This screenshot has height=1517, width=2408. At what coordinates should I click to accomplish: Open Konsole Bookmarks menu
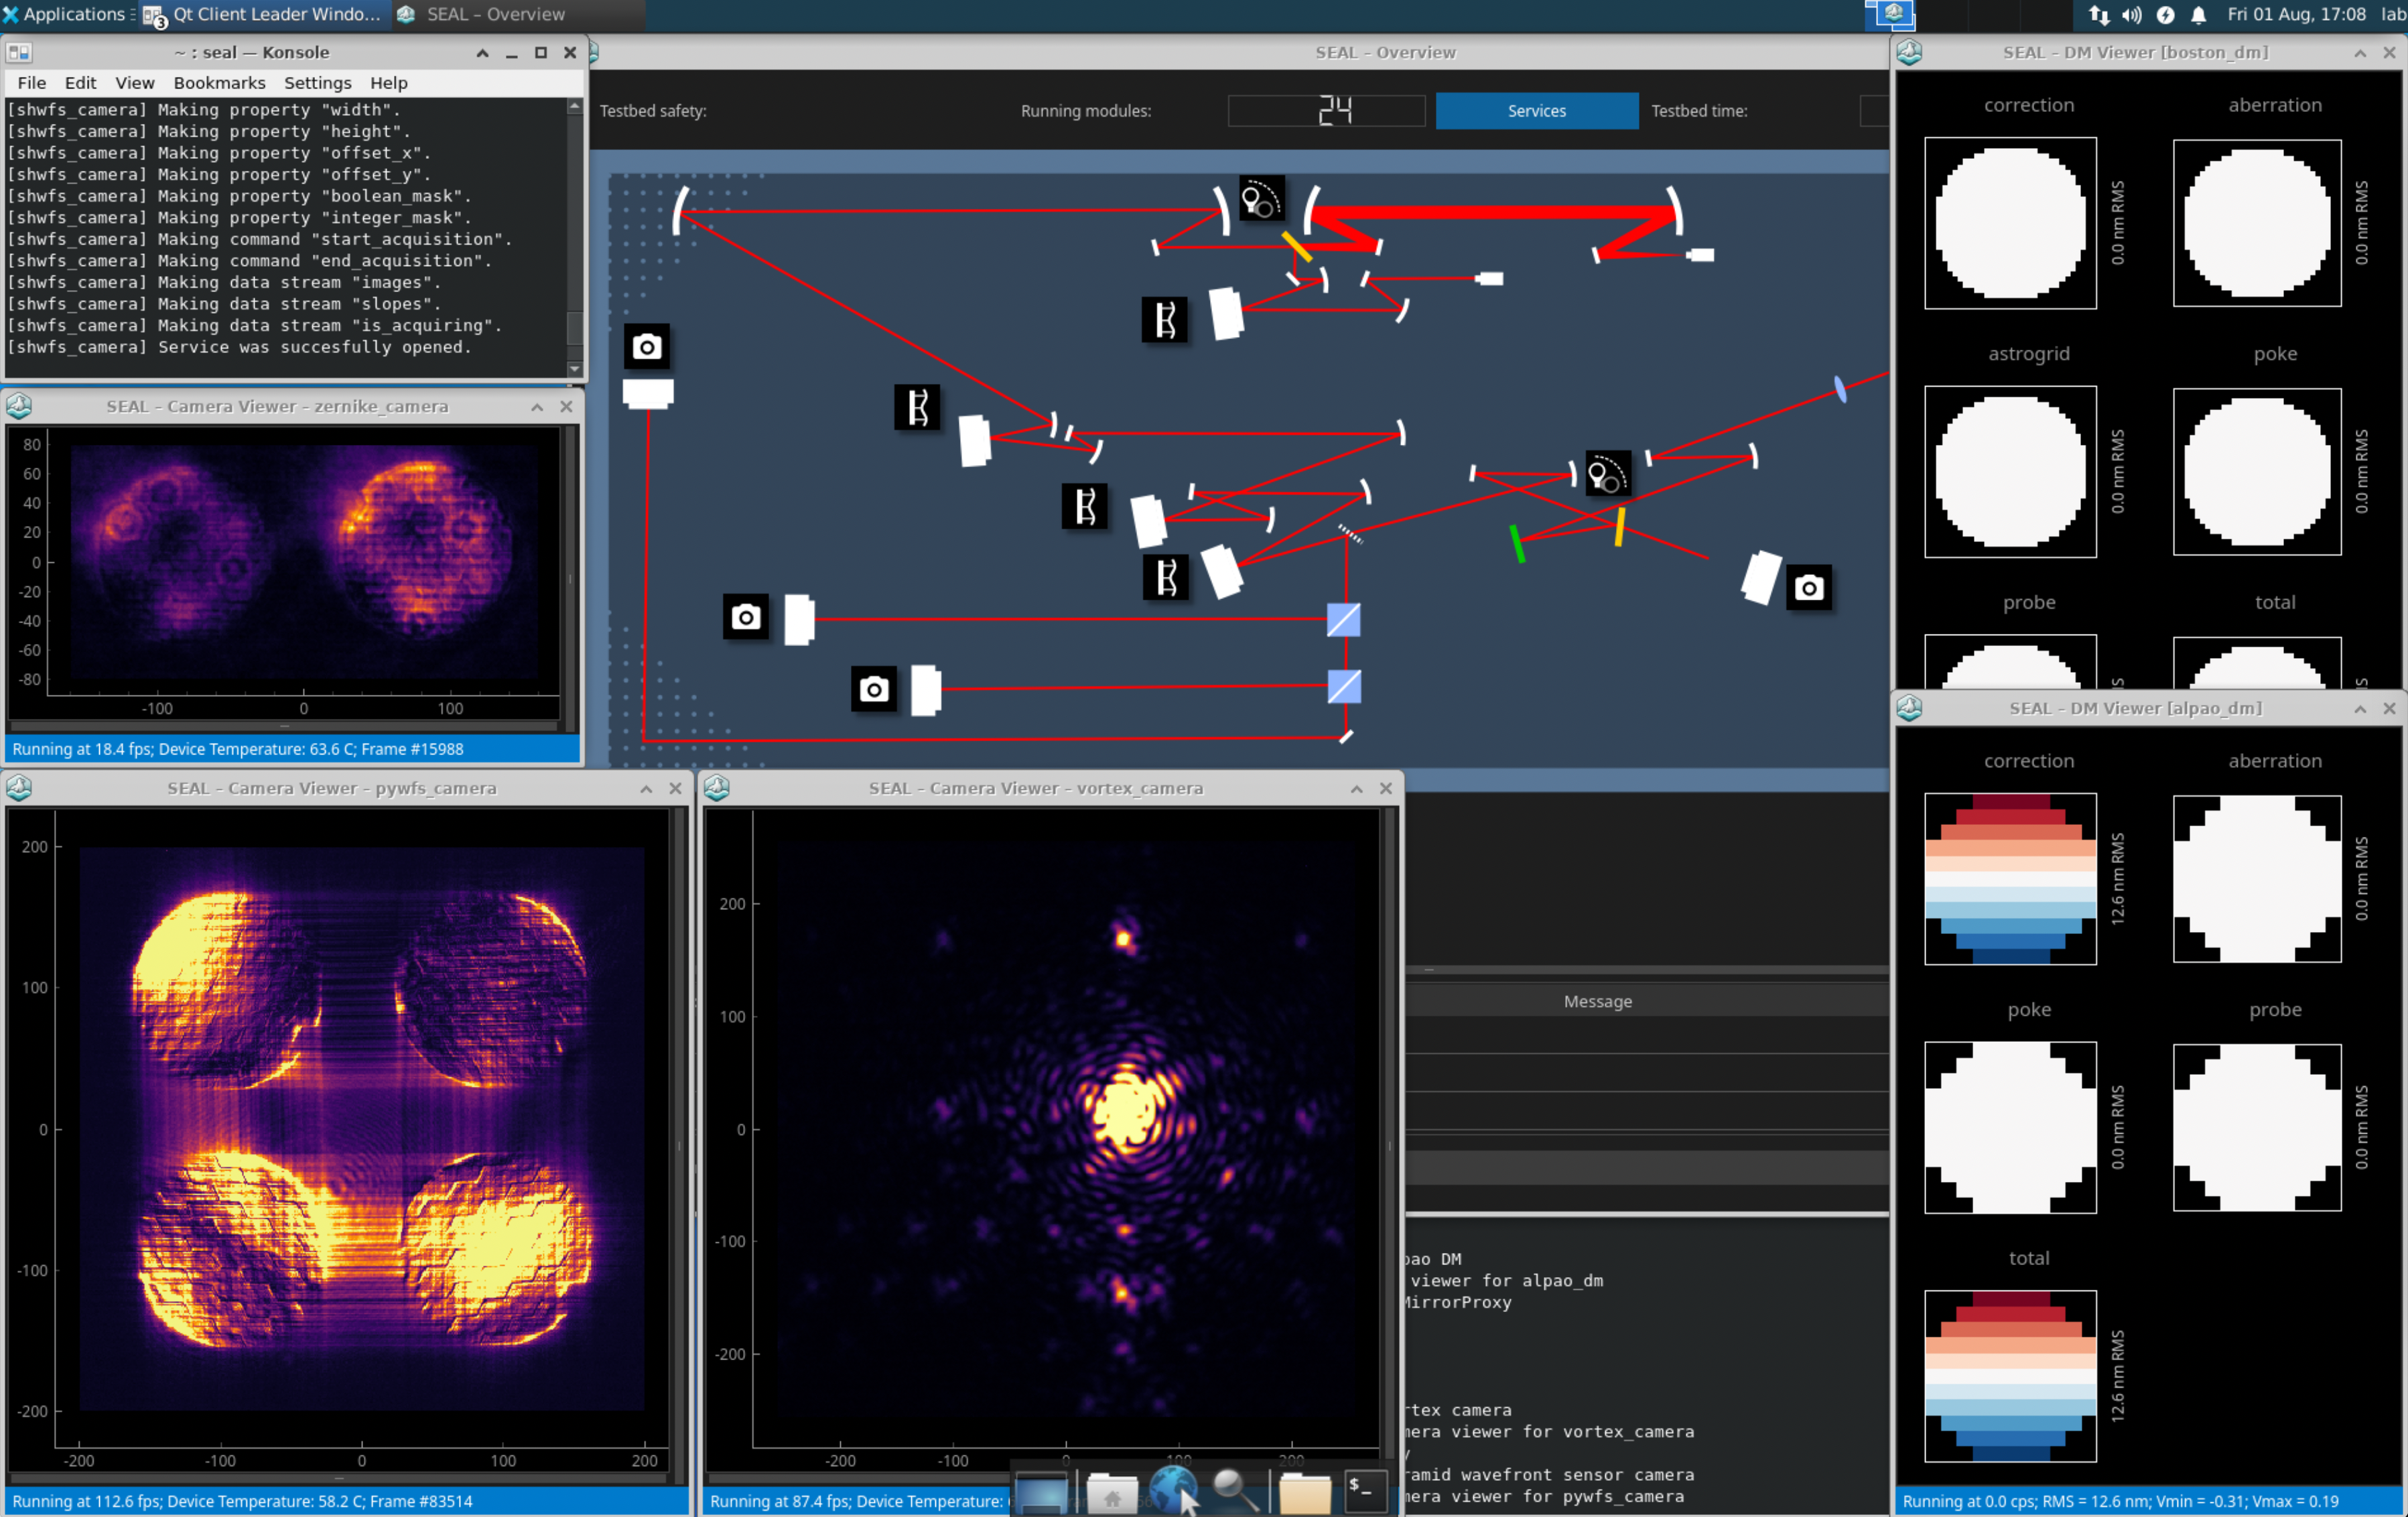(219, 83)
